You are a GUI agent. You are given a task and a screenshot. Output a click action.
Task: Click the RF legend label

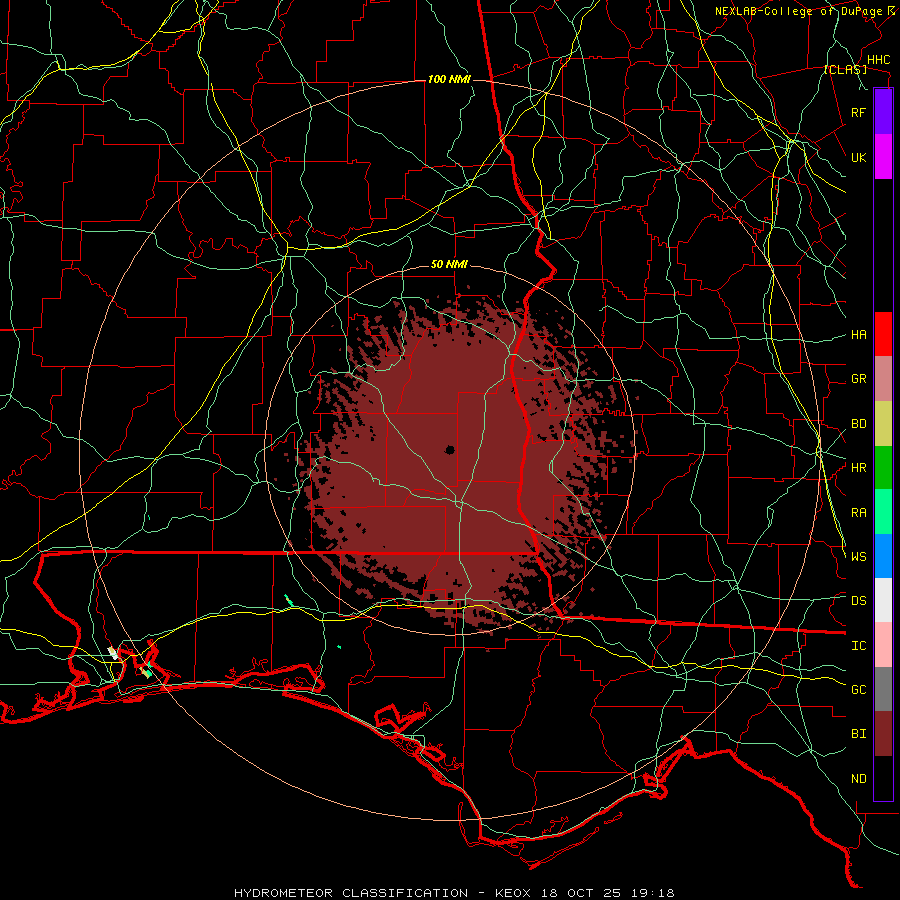coord(858,112)
